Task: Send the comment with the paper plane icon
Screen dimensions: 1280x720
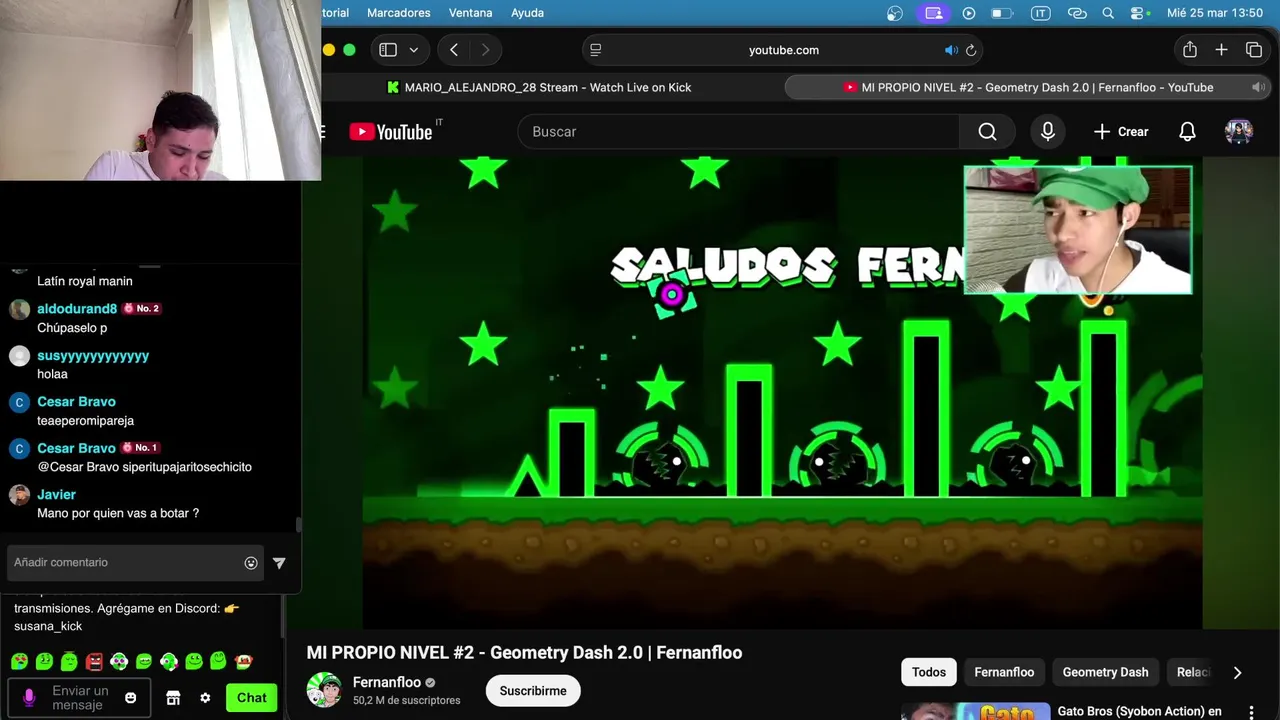Action: click(279, 563)
